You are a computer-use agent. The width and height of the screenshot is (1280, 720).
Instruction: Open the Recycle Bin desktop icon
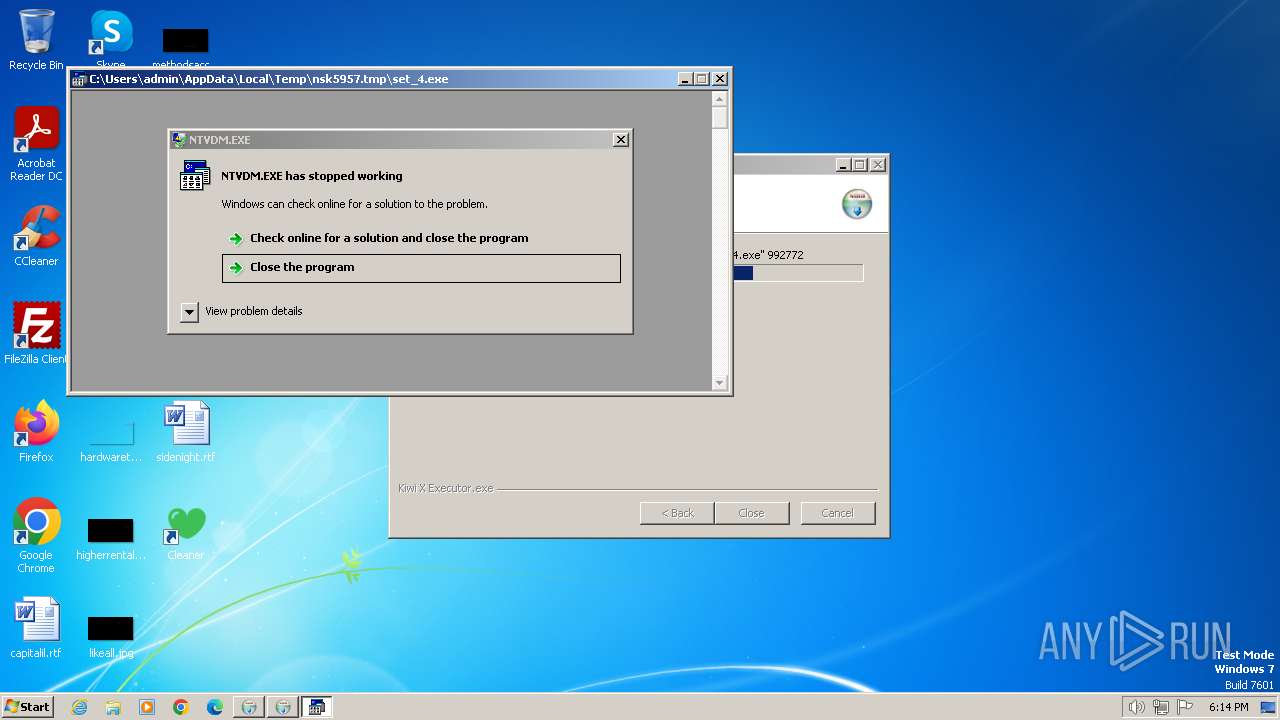click(x=36, y=40)
